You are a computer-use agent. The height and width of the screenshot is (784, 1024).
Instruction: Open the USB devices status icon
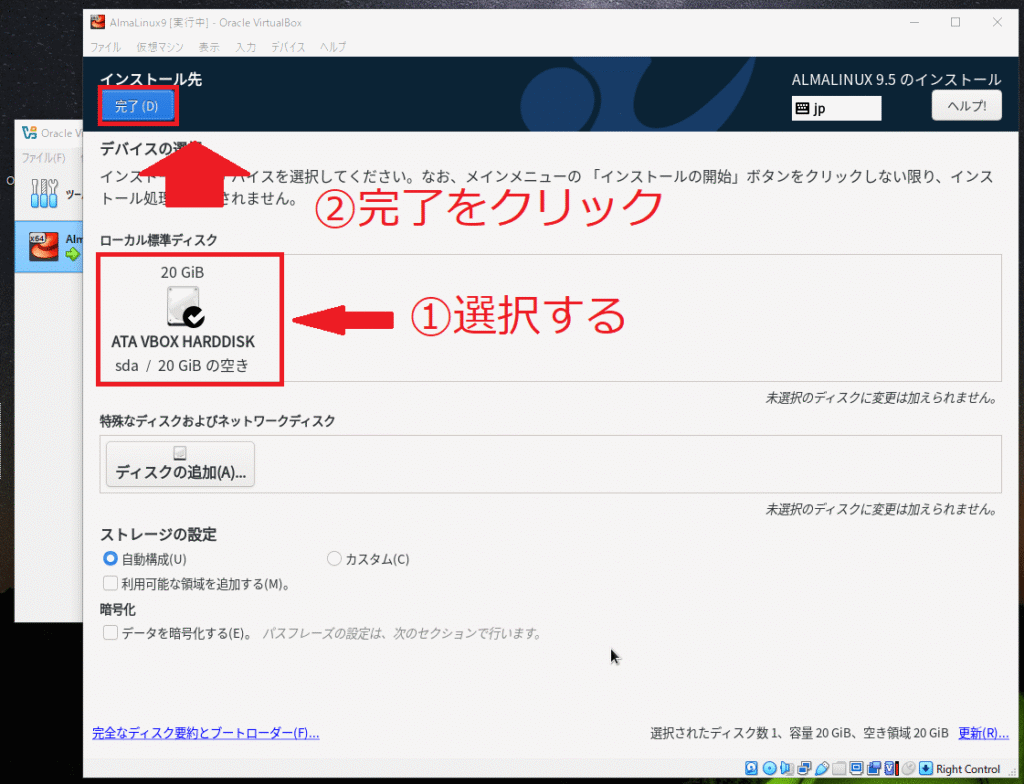tap(822, 768)
